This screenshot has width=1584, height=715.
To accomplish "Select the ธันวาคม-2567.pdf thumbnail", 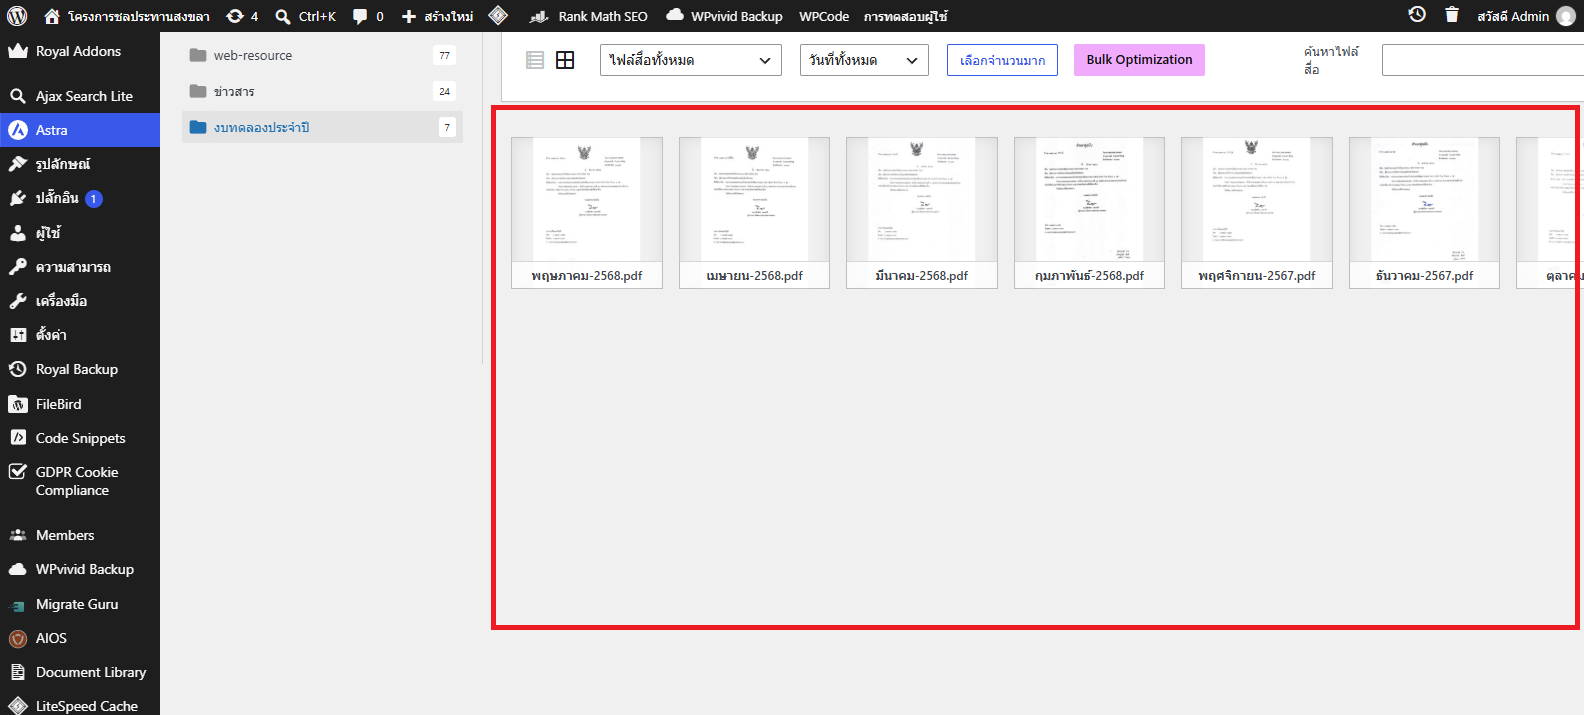I will pos(1424,213).
